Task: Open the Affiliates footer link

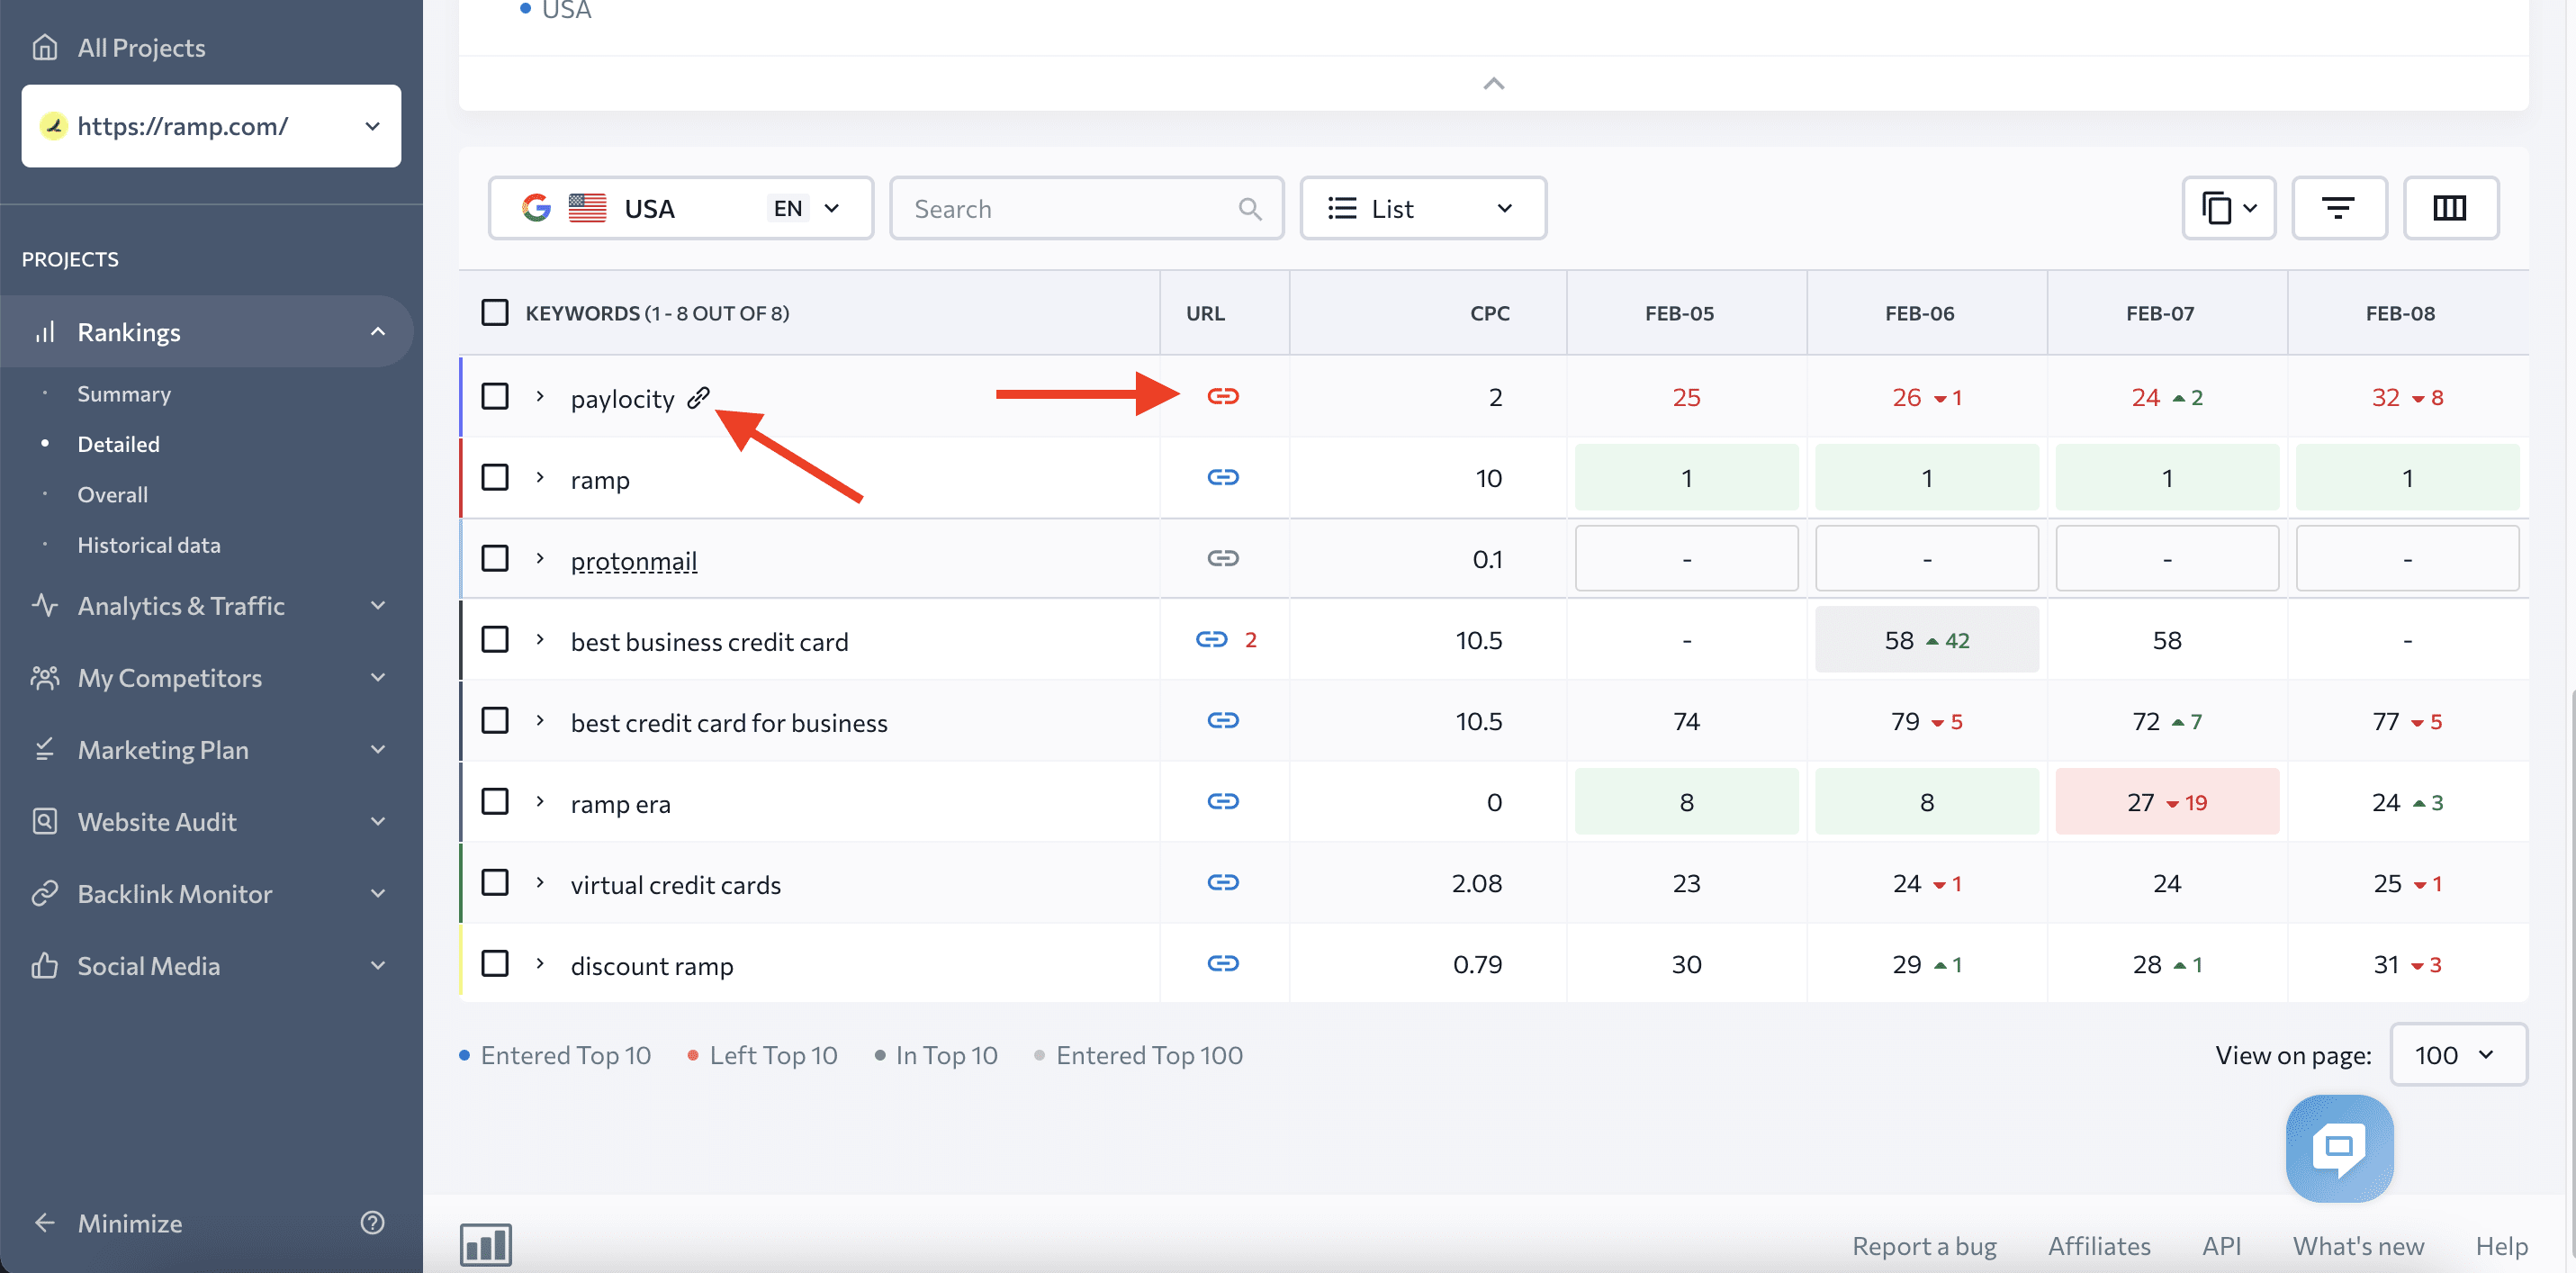Action: click(2098, 1246)
